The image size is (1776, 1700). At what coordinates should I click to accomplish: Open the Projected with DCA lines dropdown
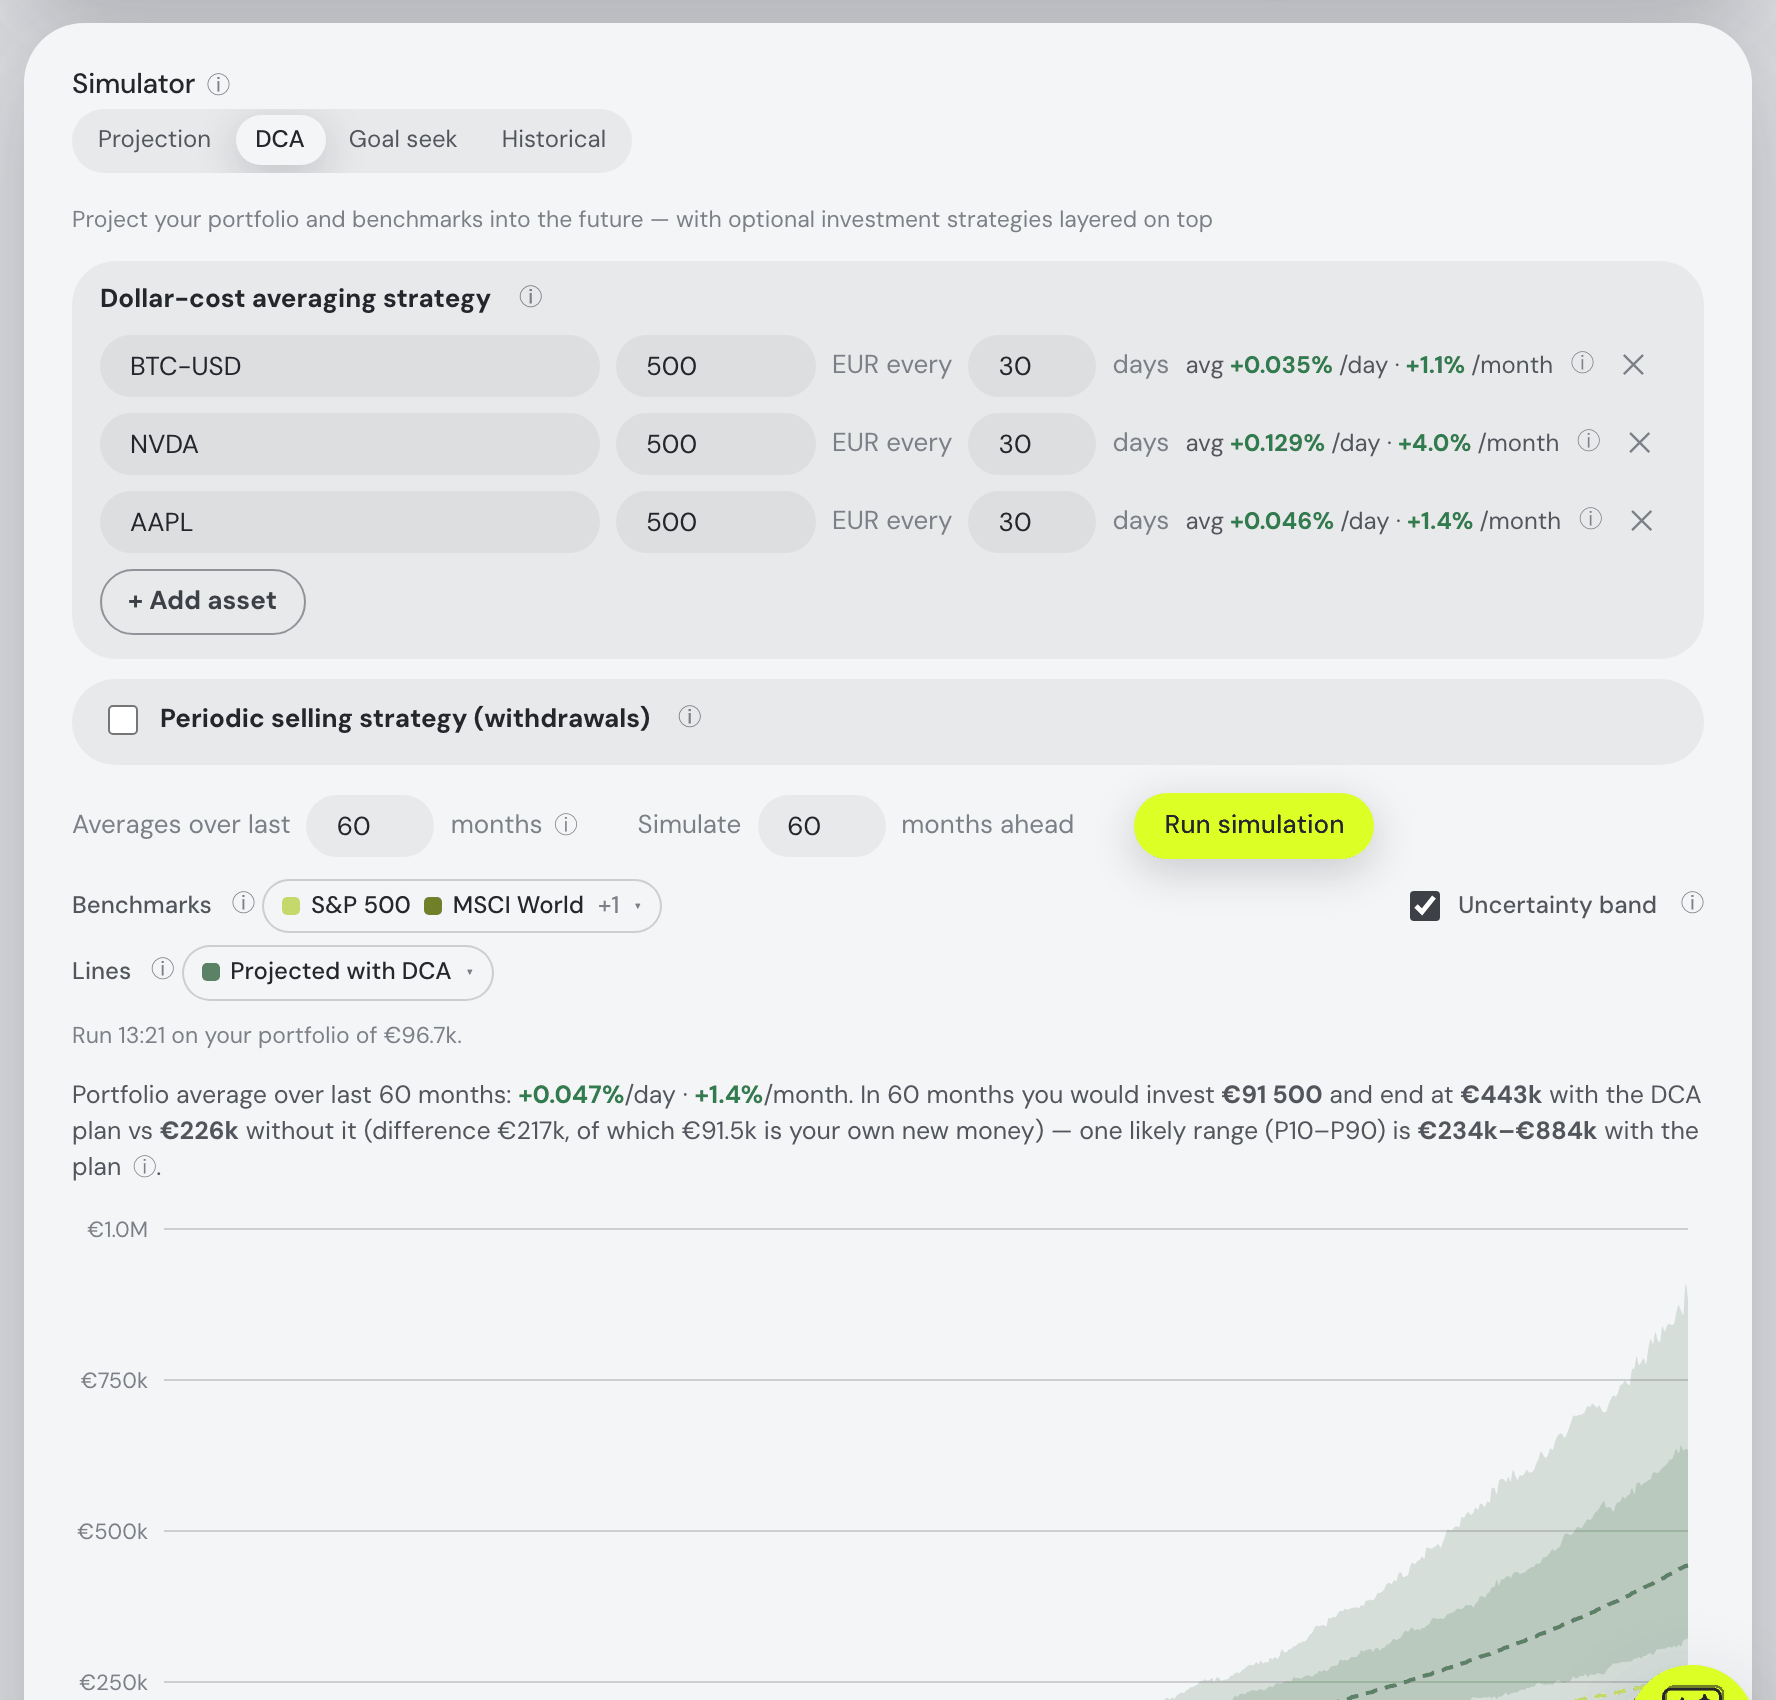338,972
